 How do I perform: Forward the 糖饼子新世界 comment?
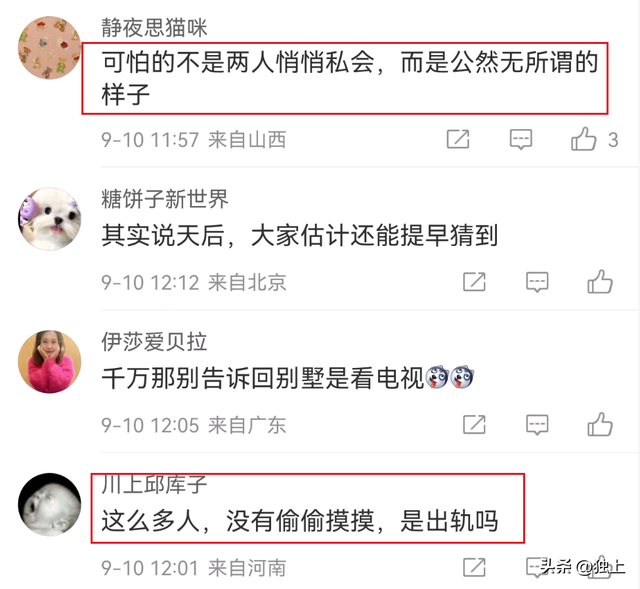click(474, 282)
